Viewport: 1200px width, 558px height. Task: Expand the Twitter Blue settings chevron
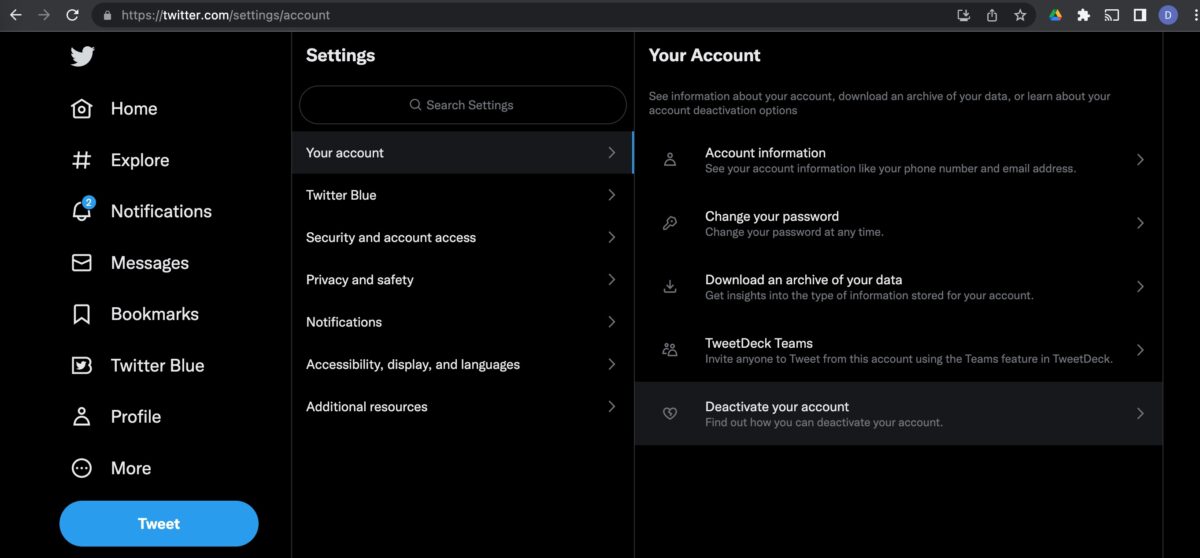612,195
